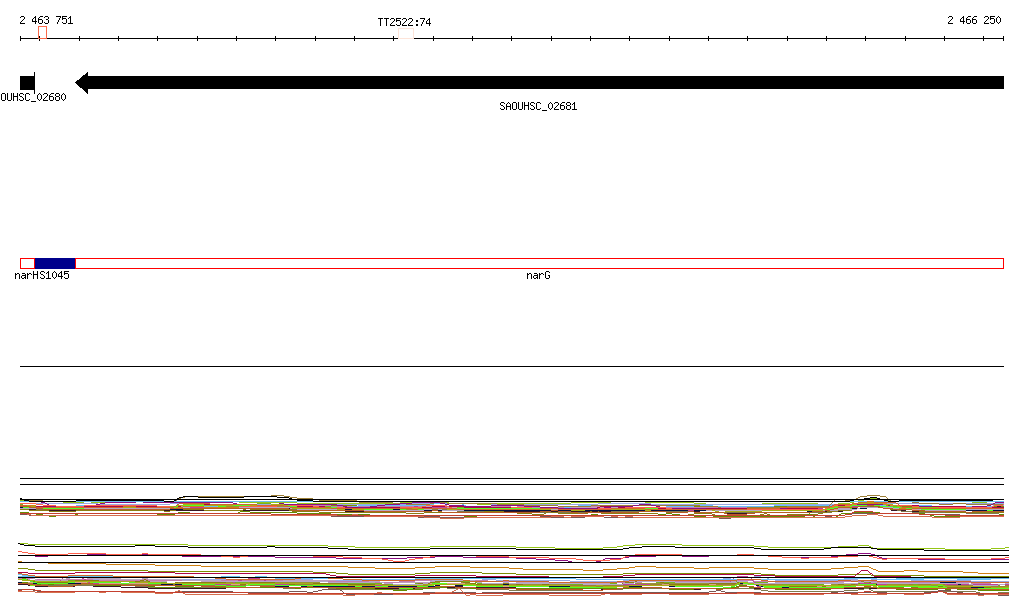This screenshot has height=611, width=1024.
Task: Click the end coordinate 2 466 250
Action: pyautogui.click(x=974, y=20)
